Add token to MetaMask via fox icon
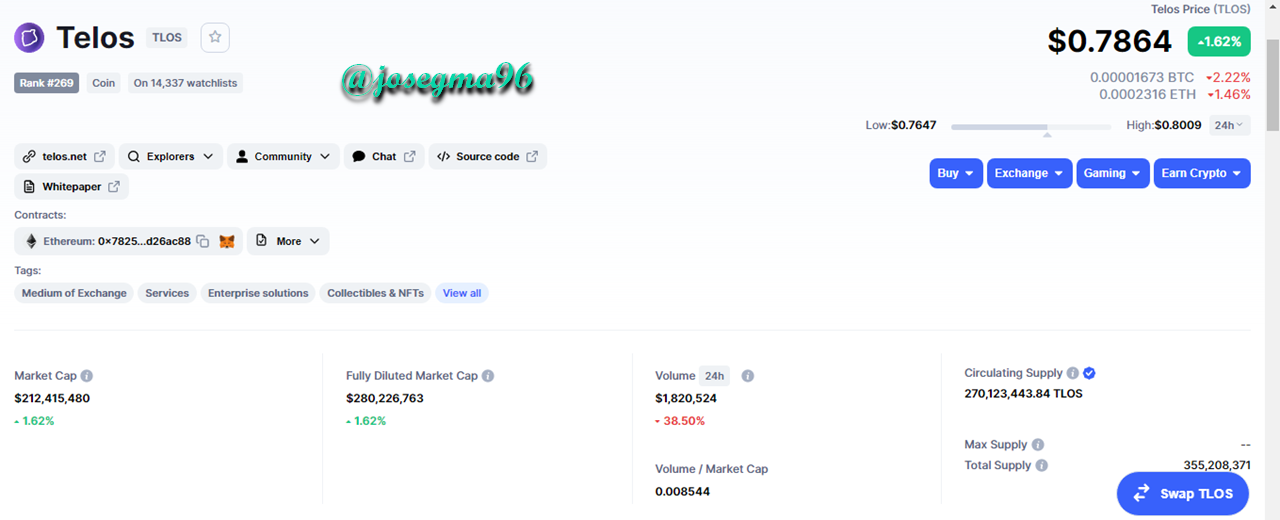Image resolution: width=1280 pixels, height=520 pixels. (x=228, y=241)
